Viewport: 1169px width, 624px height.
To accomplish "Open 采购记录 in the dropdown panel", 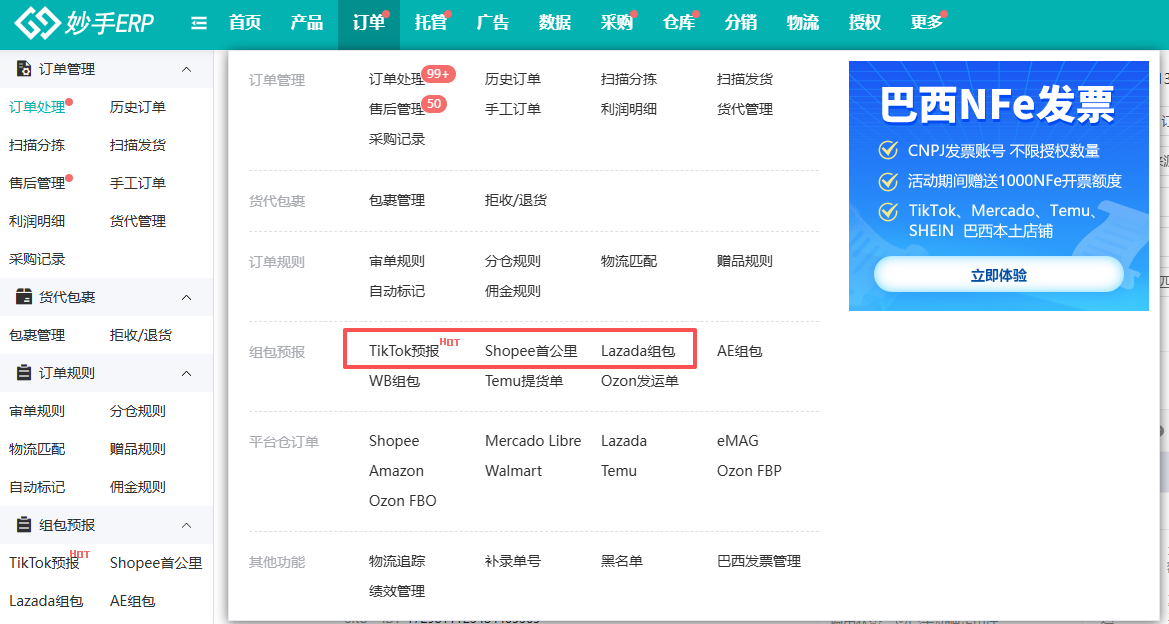I will tap(397, 139).
